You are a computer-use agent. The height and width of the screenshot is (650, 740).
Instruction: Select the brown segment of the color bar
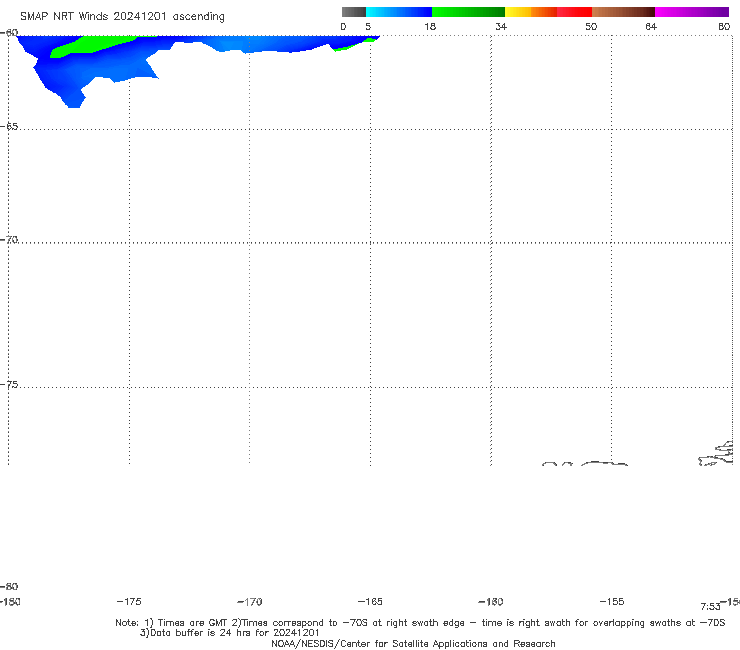(623, 12)
